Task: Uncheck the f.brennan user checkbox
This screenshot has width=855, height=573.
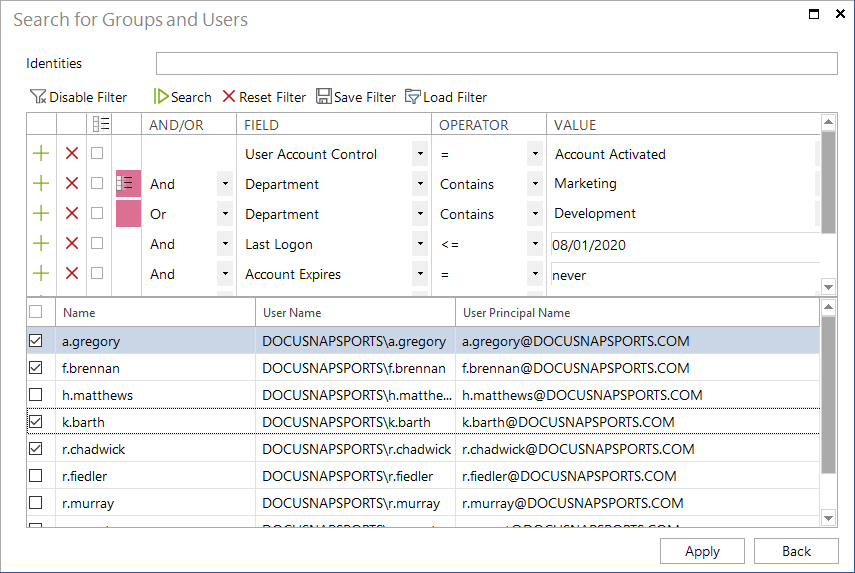Action: click(35, 368)
